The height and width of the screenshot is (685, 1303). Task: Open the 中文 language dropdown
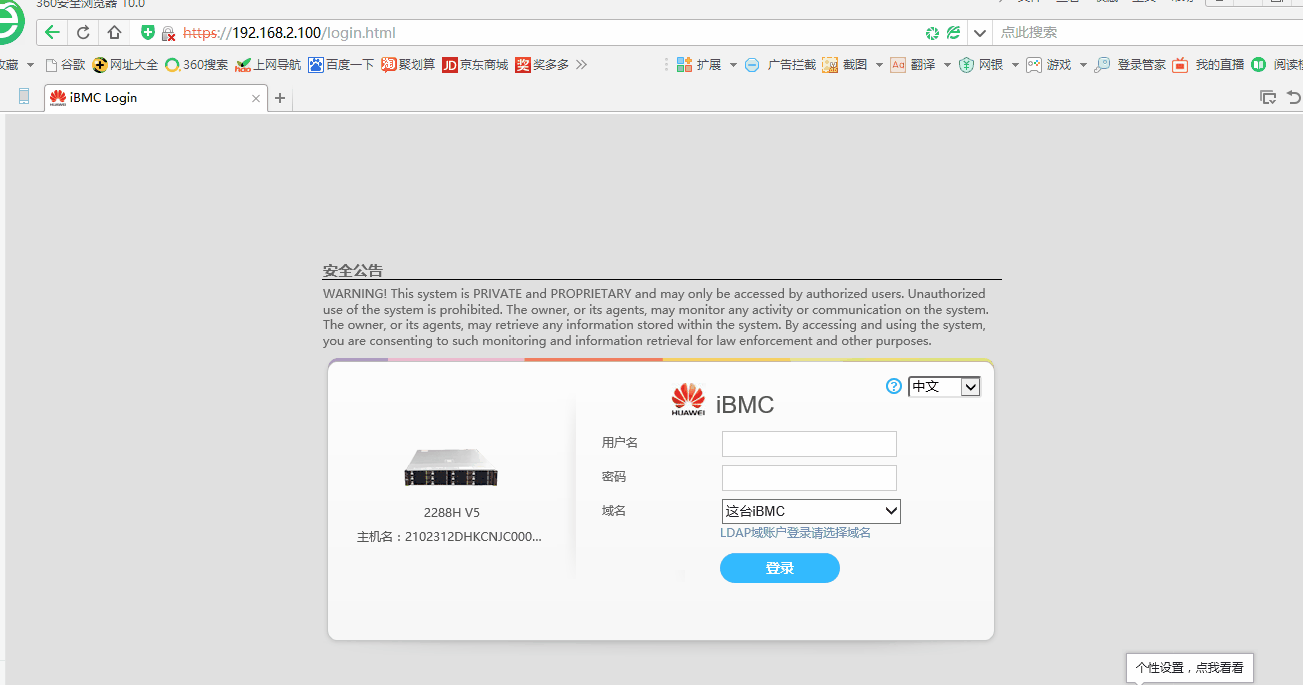(x=944, y=386)
